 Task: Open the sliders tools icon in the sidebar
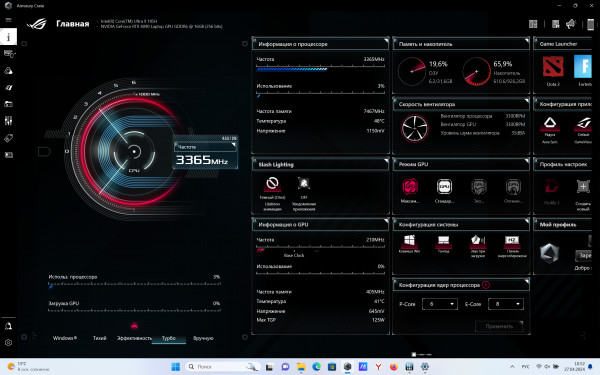(x=8, y=121)
